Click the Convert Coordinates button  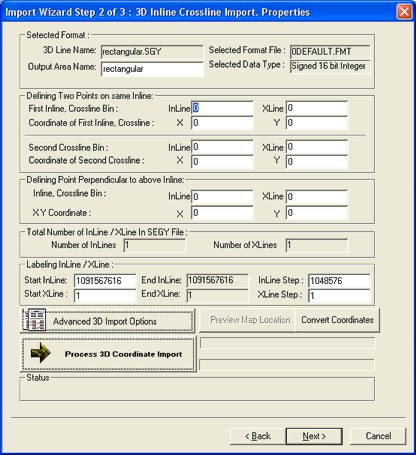click(x=337, y=320)
